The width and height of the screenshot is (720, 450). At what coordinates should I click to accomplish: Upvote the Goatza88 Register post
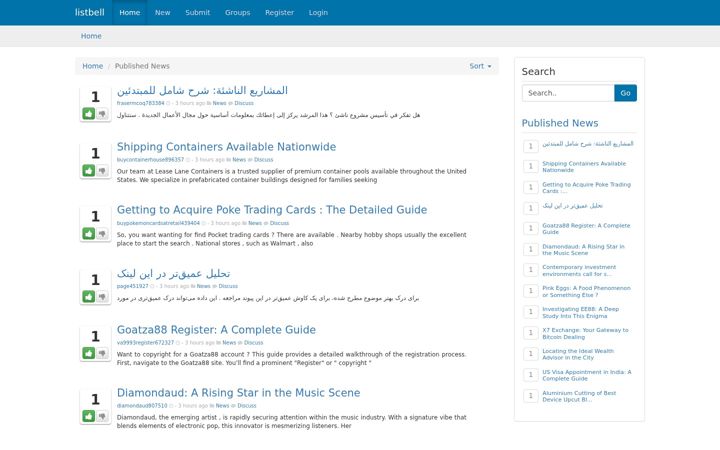click(89, 353)
